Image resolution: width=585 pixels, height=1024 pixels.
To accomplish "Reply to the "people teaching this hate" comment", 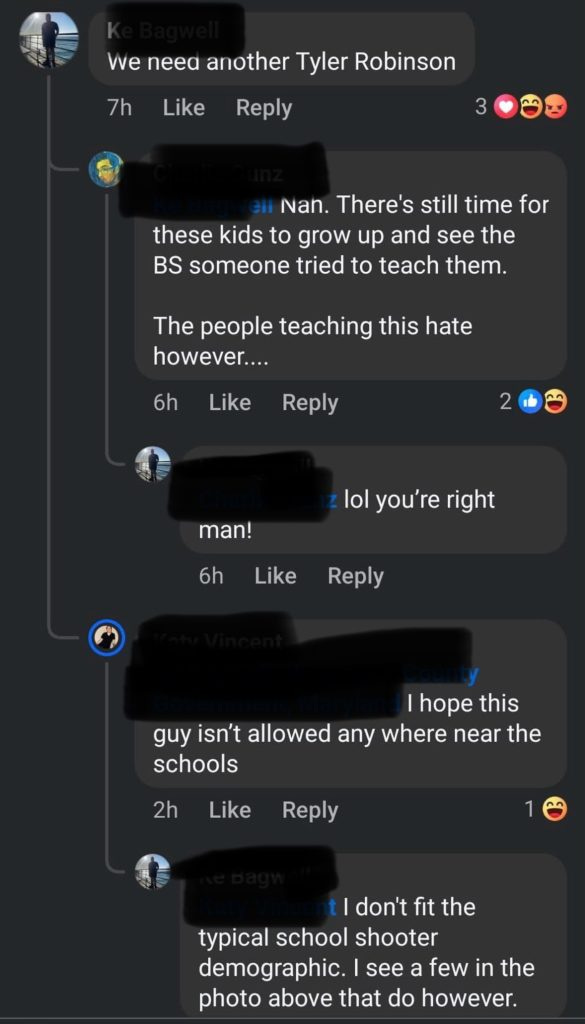I will pyautogui.click(x=310, y=402).
